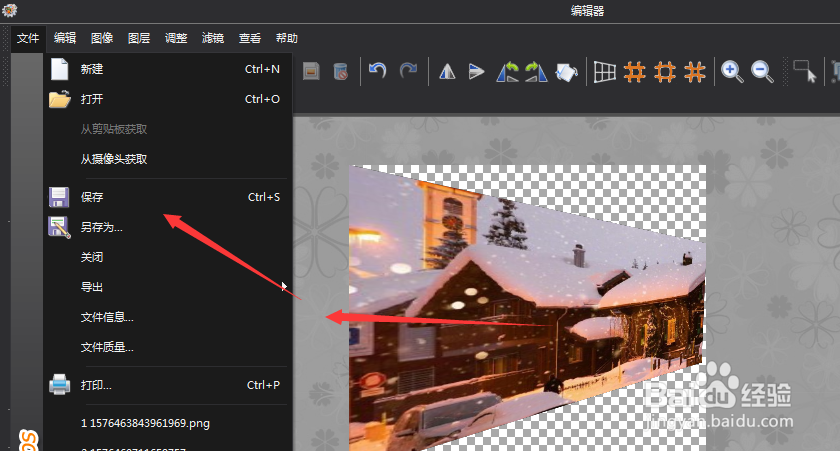Open the 图像 menu
Screen dimensions: 840x451
coord(102,38)
